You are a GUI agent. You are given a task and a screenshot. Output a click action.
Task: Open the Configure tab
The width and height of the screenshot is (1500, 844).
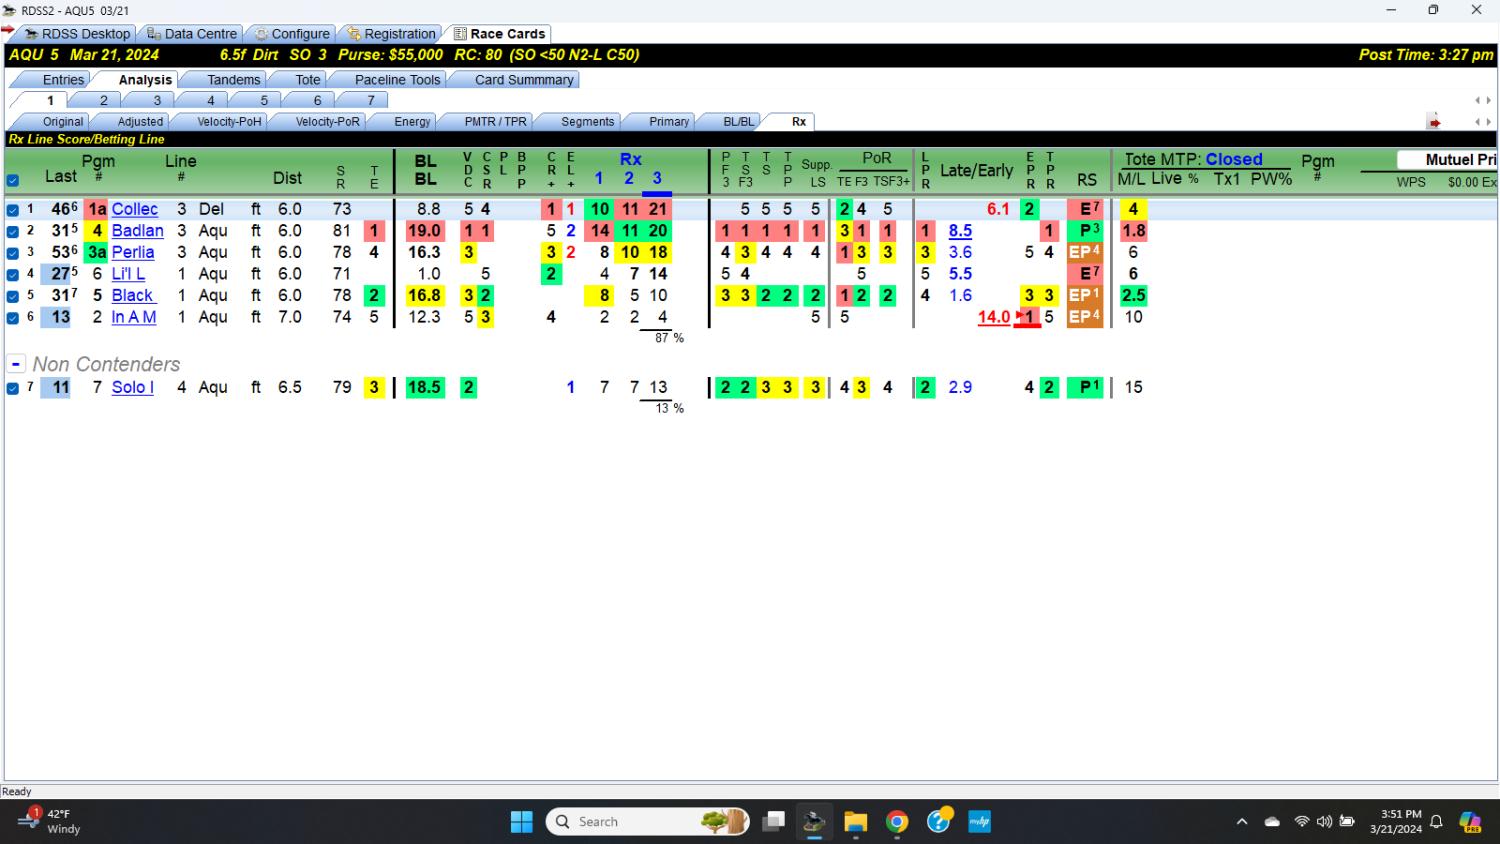pyautogui.click(x=291, y=34)
